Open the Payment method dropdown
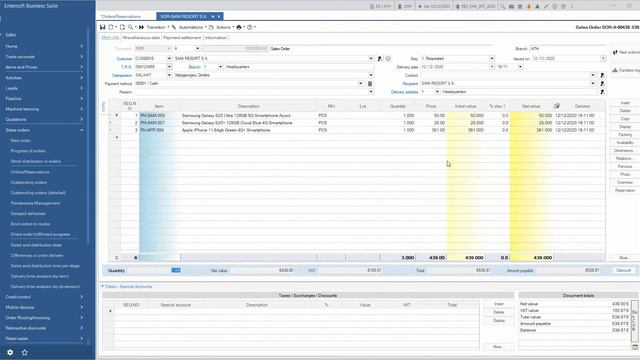 pyautogui.click(x=360, y=84)
